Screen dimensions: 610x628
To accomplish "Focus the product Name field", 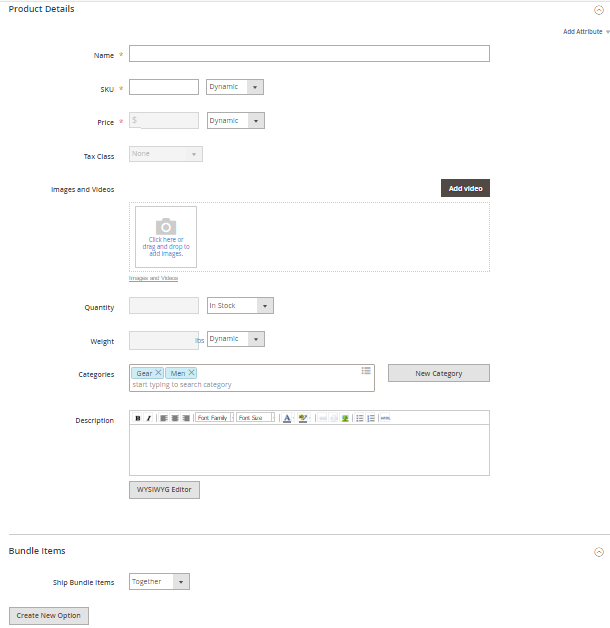I will pos(309,54).
